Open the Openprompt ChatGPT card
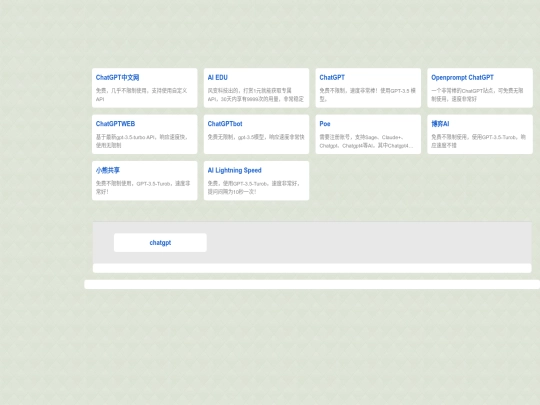This screenshot has width=540, height=405. (x=480, y=88)
